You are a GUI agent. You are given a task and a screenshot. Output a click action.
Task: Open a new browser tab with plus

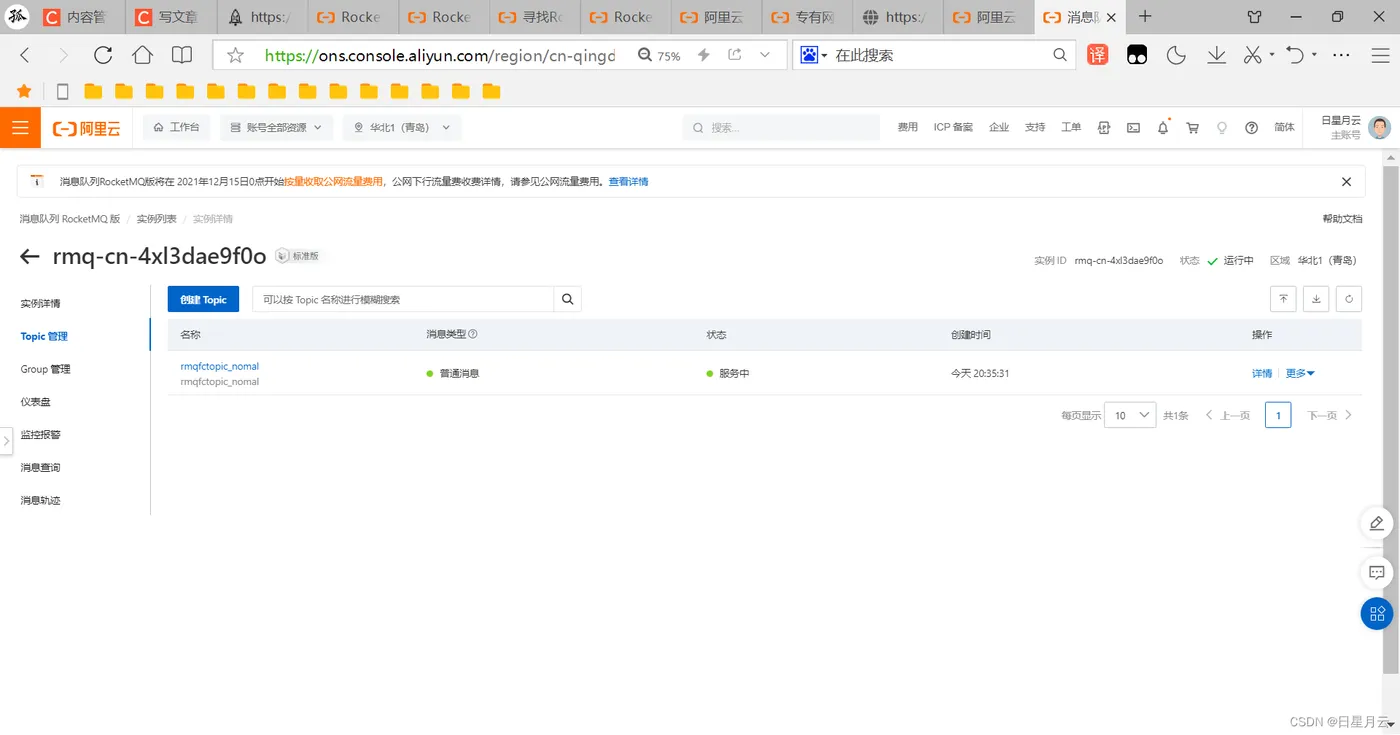coord(1146,16)
